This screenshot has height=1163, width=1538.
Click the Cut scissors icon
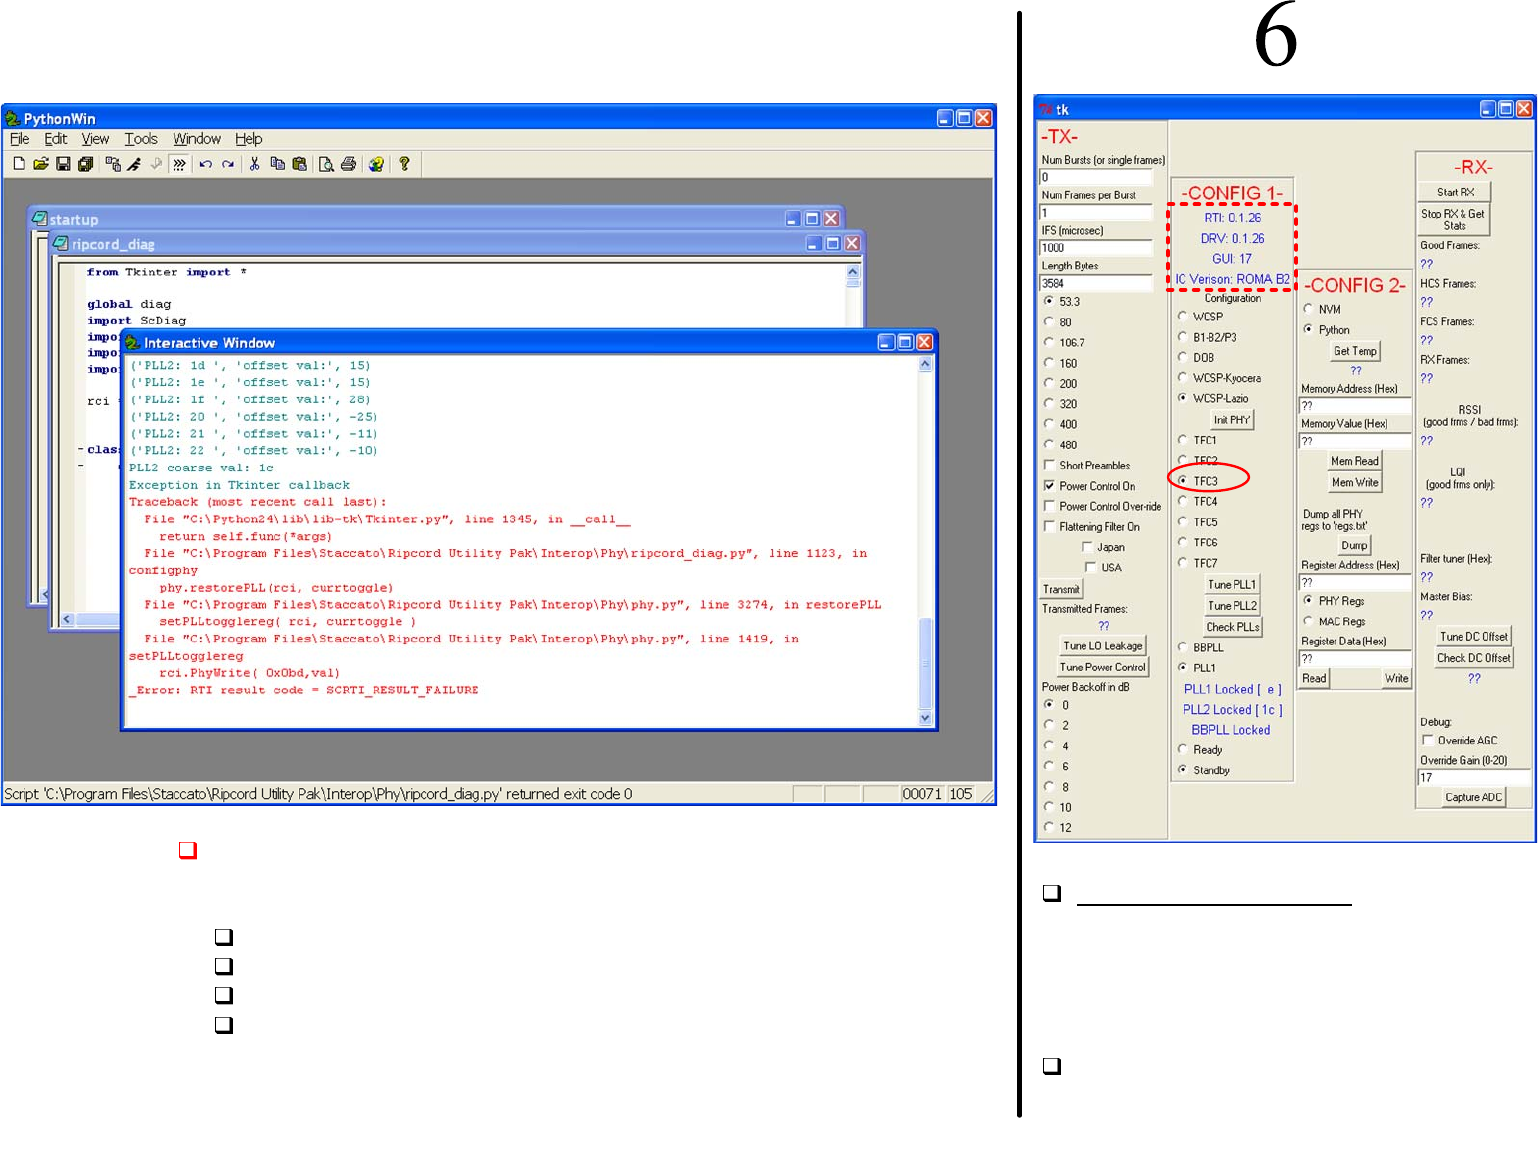pos(254,164)
